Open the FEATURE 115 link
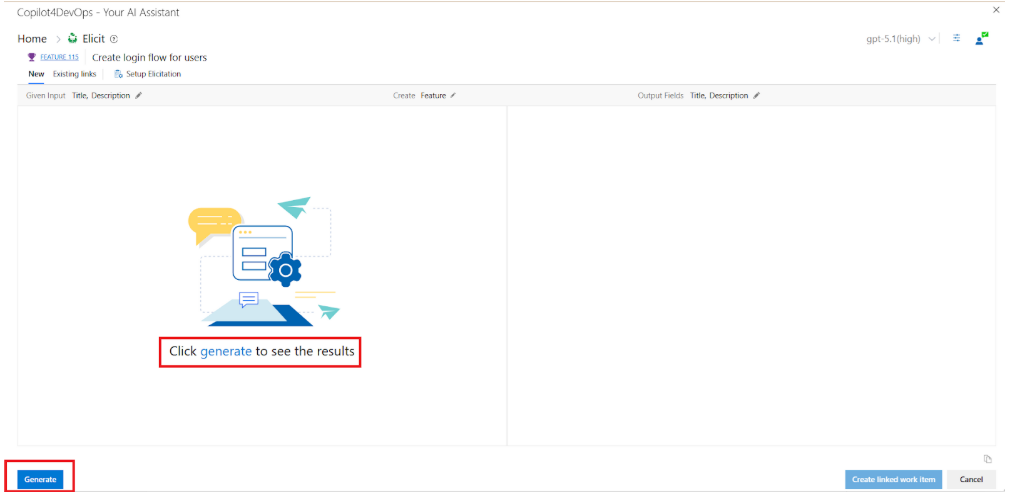 [x=59, y=58]
